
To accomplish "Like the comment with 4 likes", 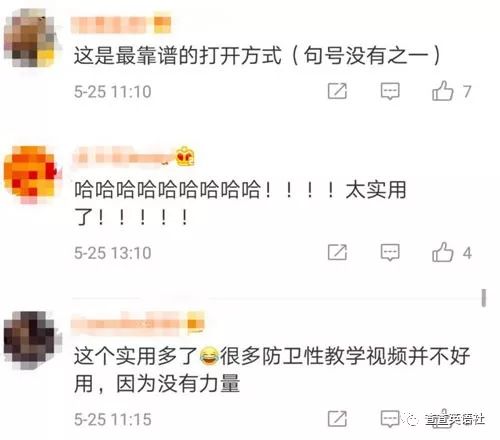I will (x=443, y=252).
